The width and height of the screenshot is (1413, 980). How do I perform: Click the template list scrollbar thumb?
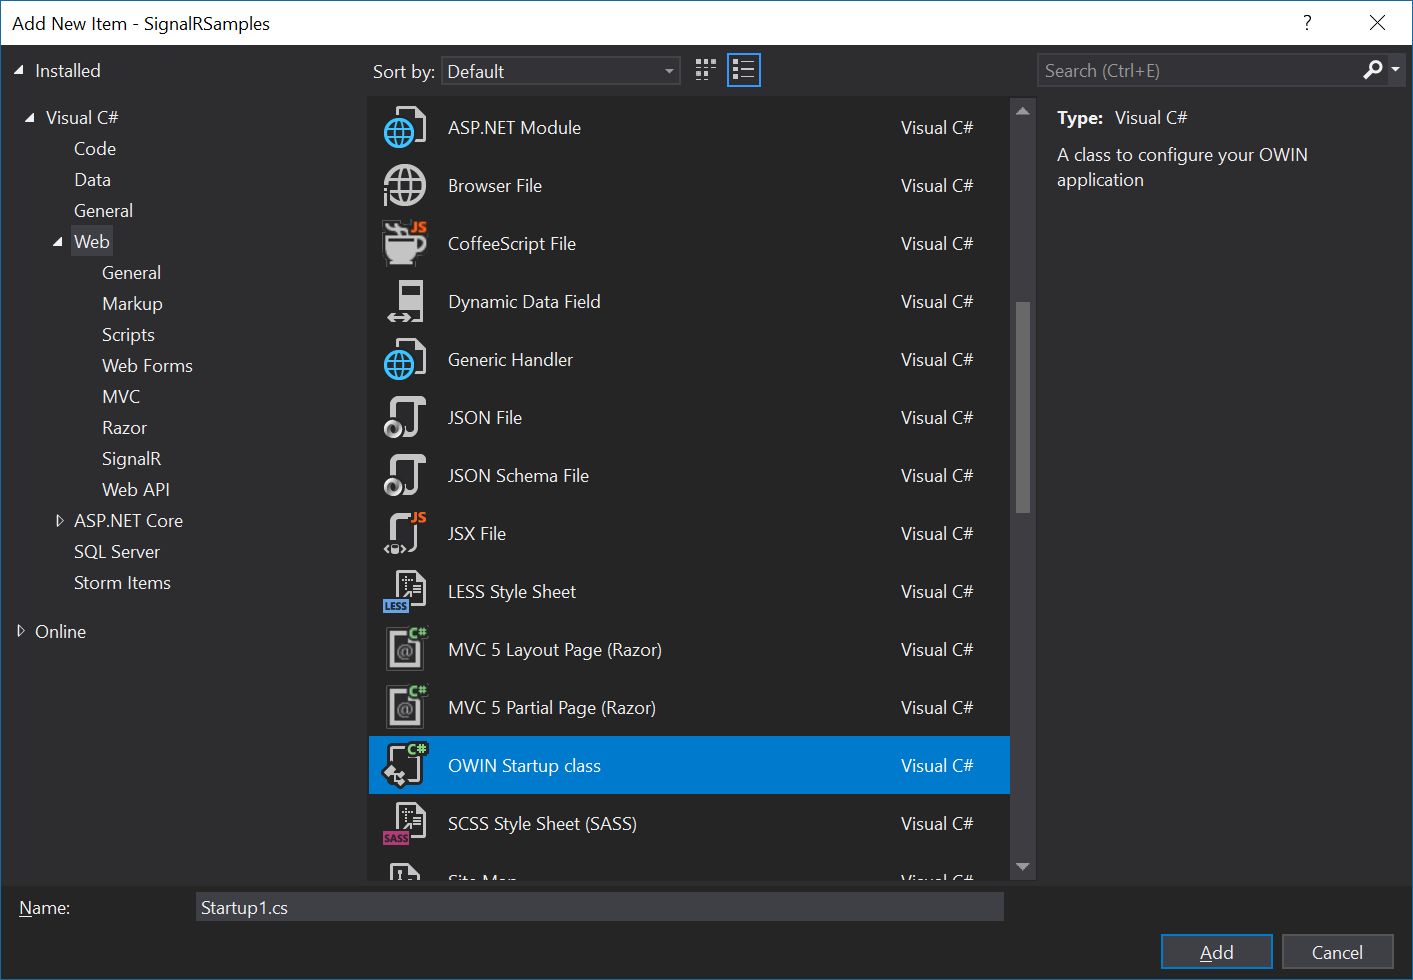[1022, 407]
